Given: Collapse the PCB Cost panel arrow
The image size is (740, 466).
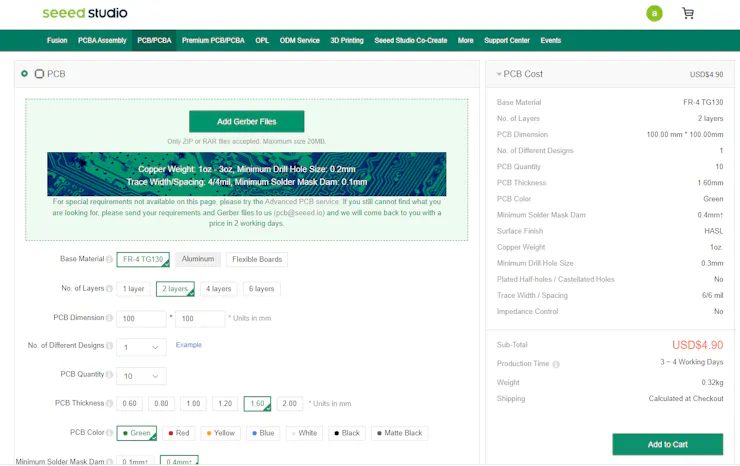Looking at the screenshot, I should [499, 74].
